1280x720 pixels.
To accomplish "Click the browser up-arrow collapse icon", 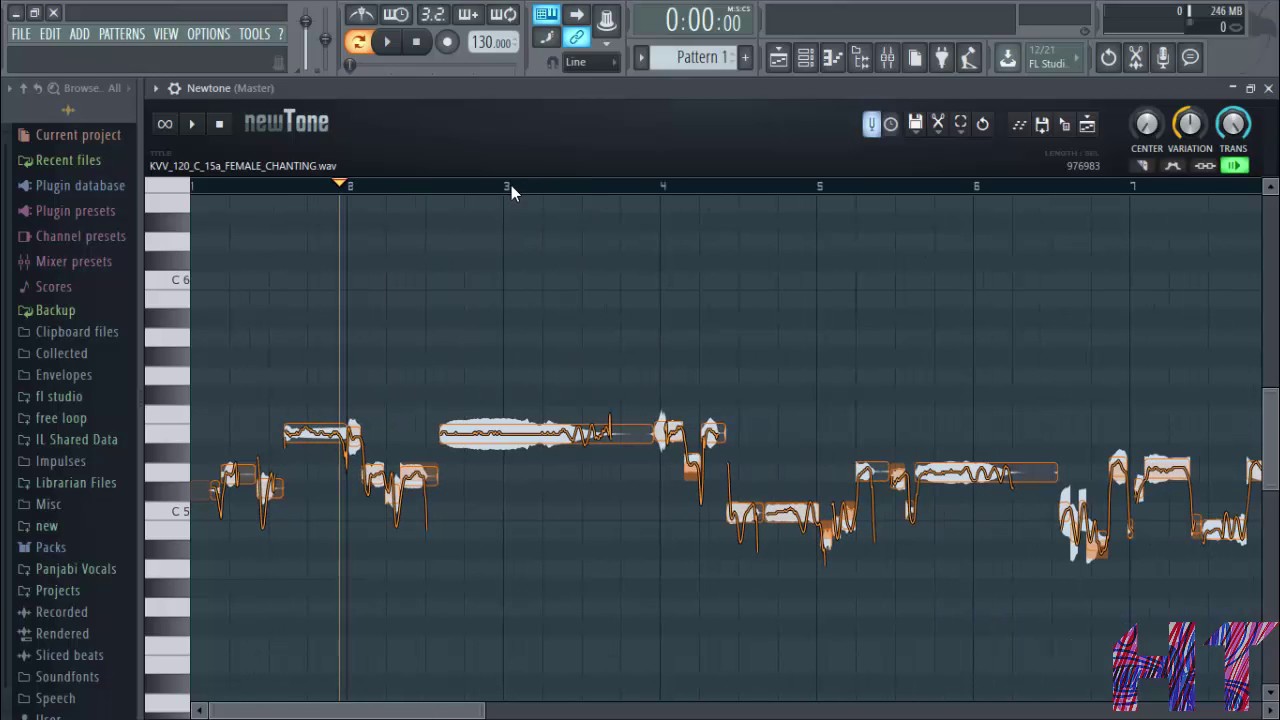I will [24, 88].
